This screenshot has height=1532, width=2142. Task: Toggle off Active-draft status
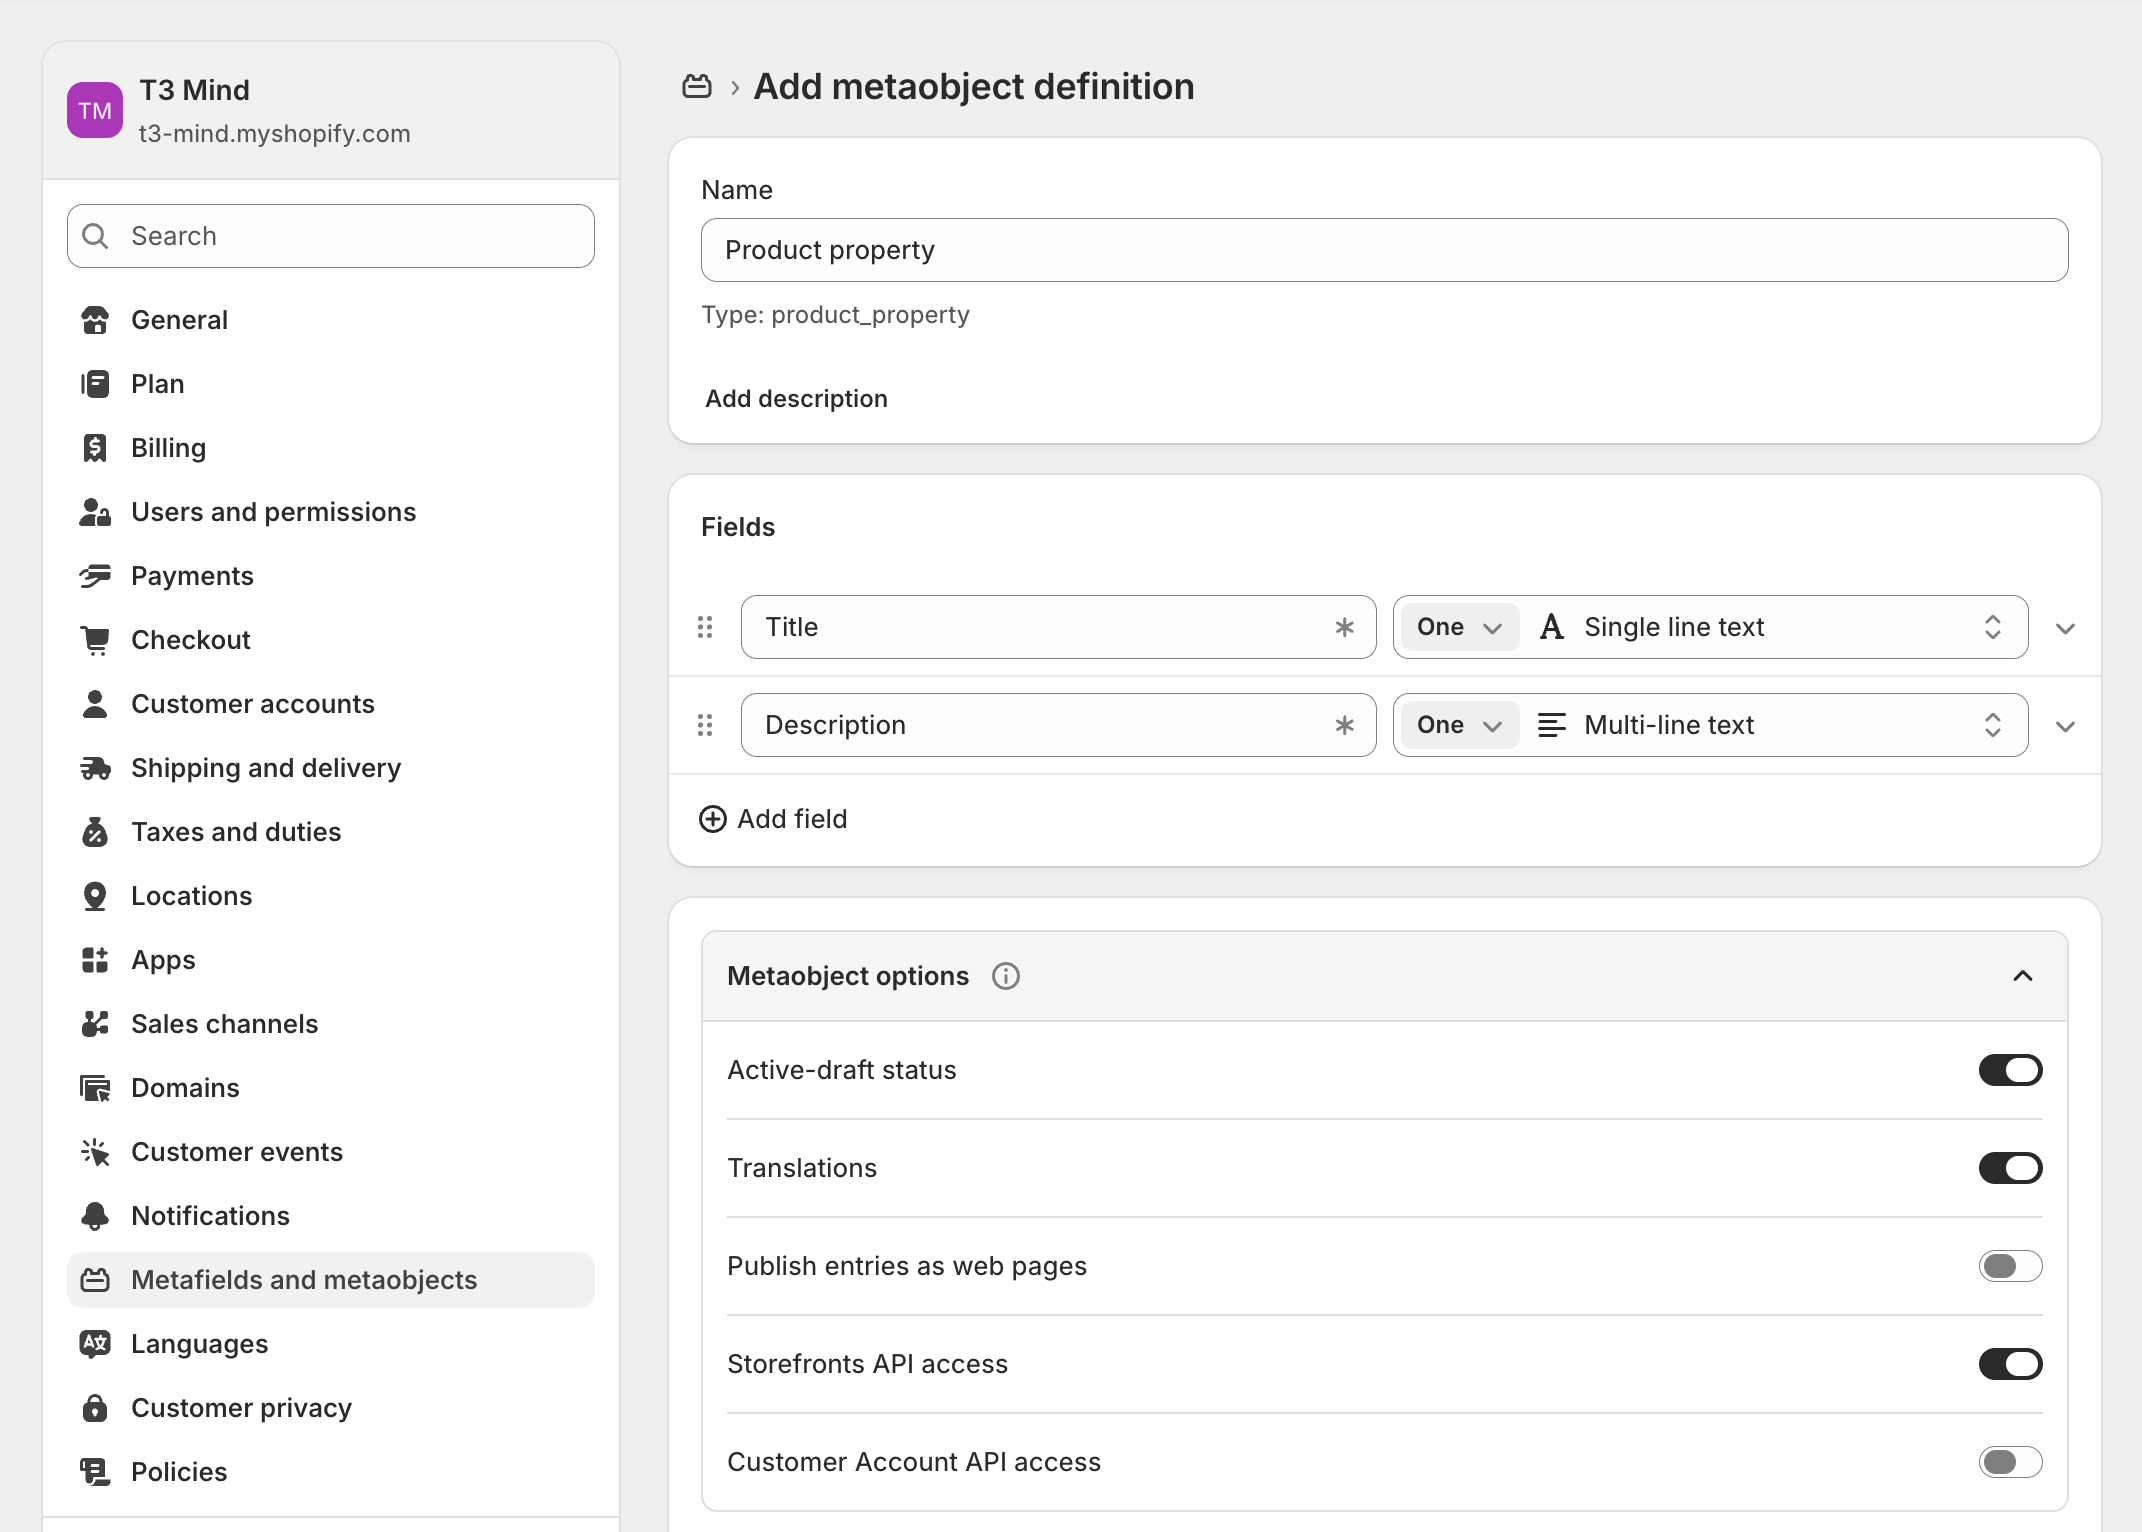(x=2011, y=1070)
